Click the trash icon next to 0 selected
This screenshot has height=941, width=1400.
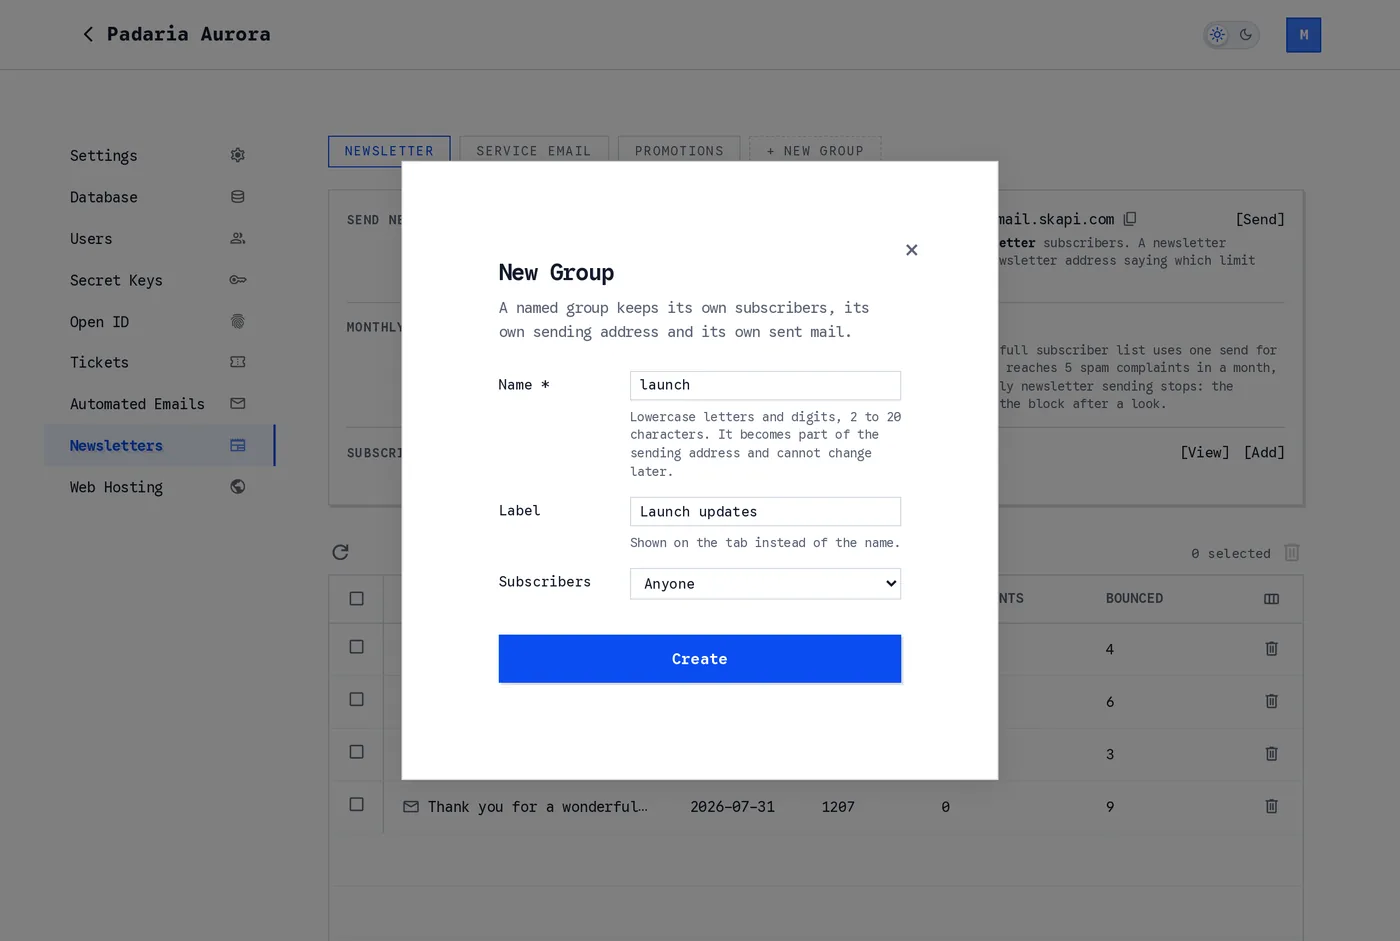coord(1292,553)
